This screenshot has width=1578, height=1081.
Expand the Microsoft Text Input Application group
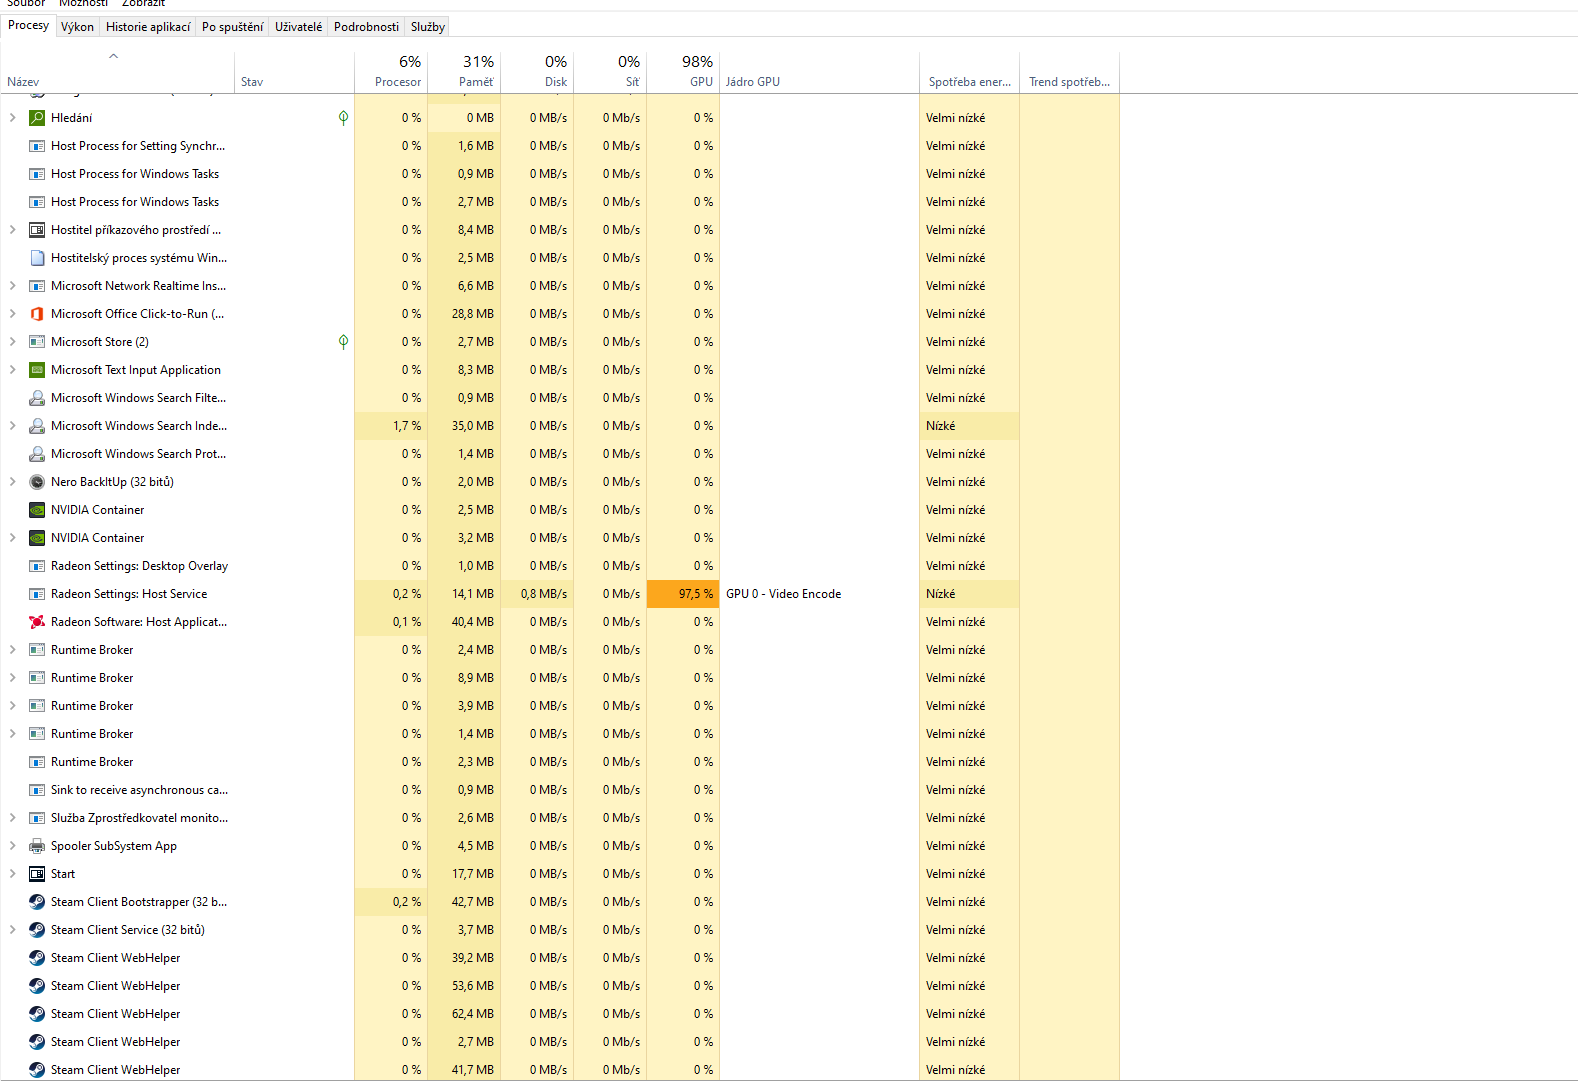[x=12, y=370]
